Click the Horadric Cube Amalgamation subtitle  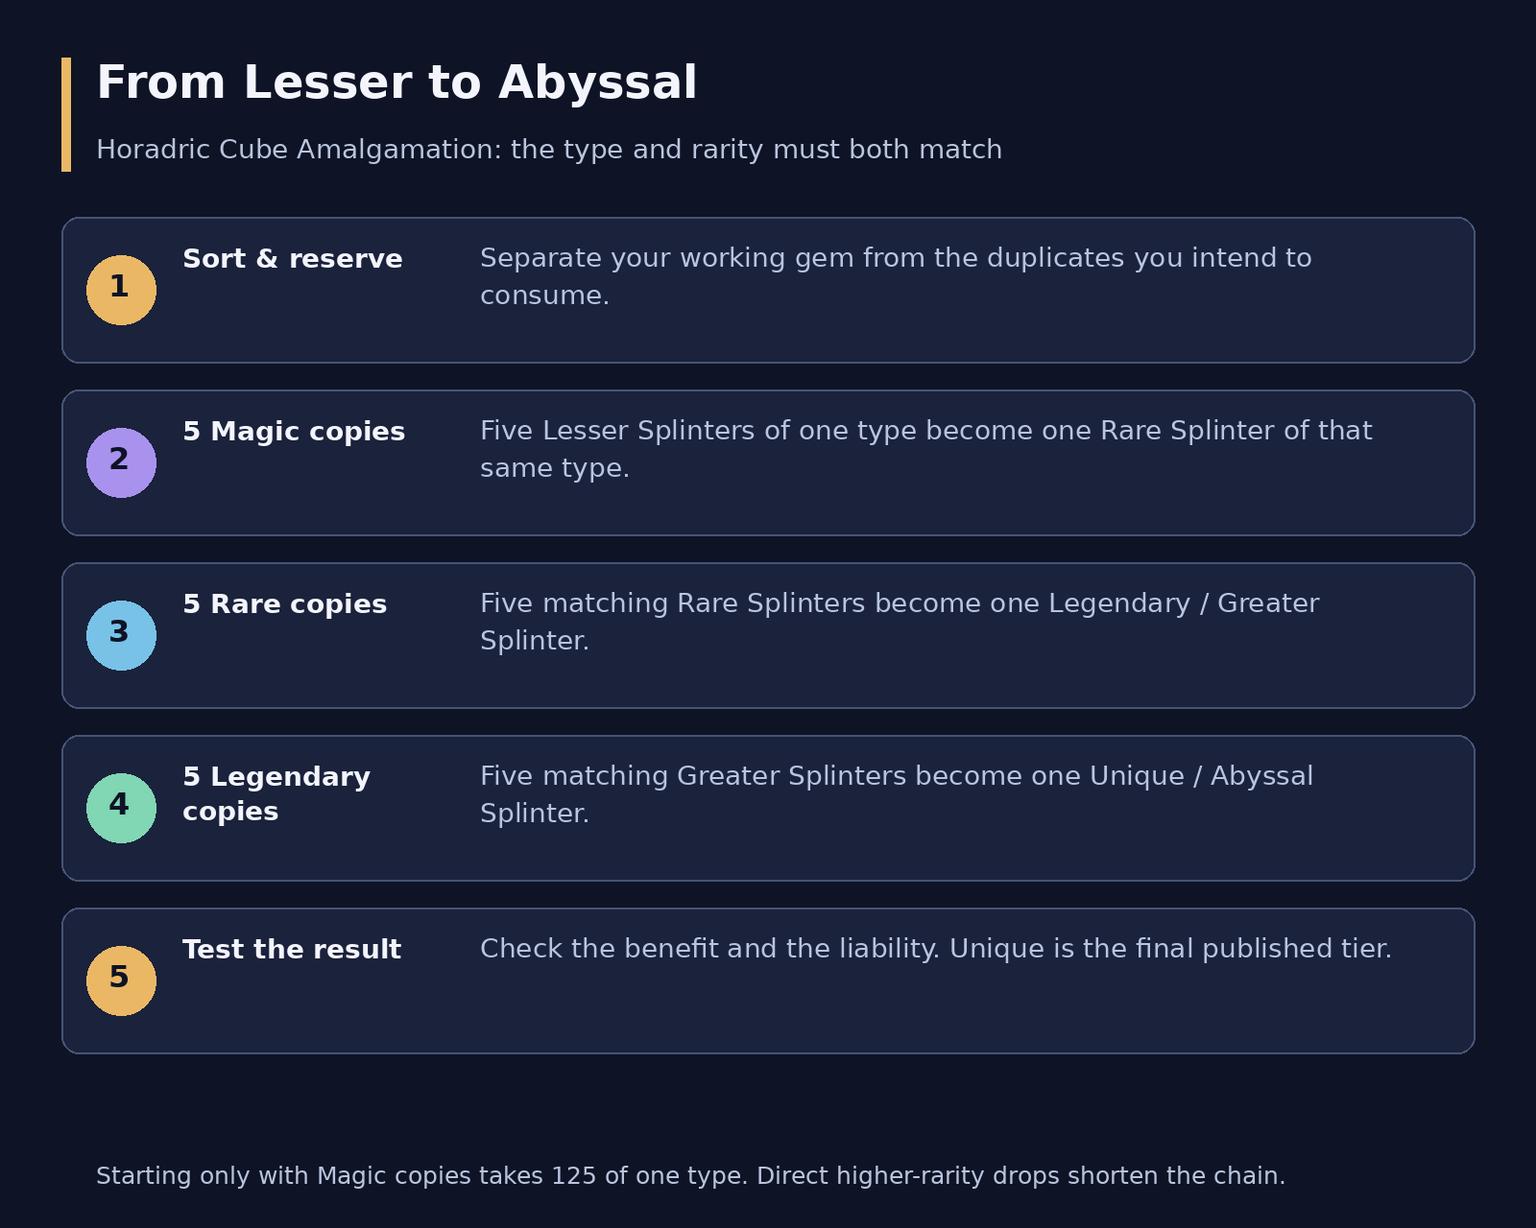[x=548, y=150]
